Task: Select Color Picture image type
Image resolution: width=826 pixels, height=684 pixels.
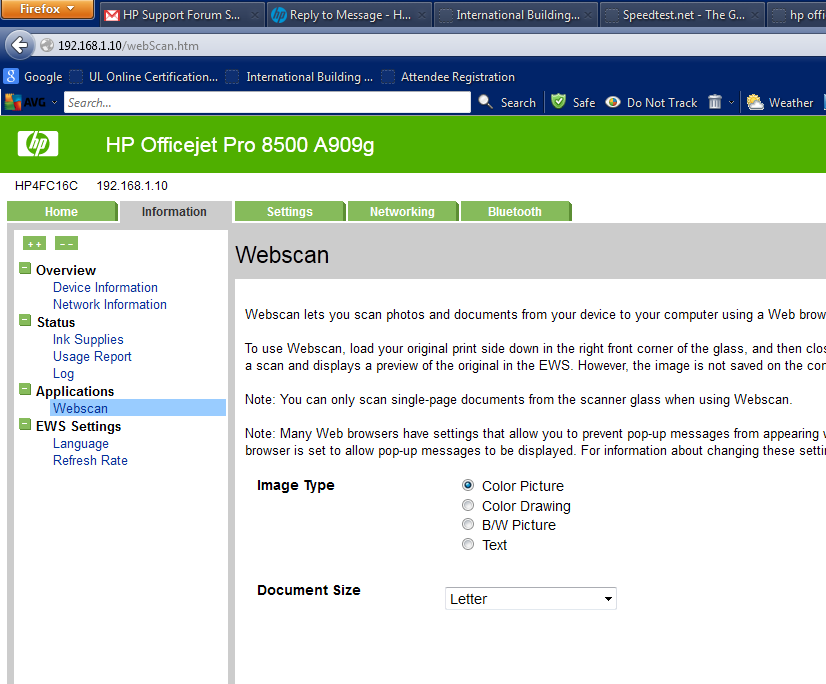Action: (x=468, y=485)
